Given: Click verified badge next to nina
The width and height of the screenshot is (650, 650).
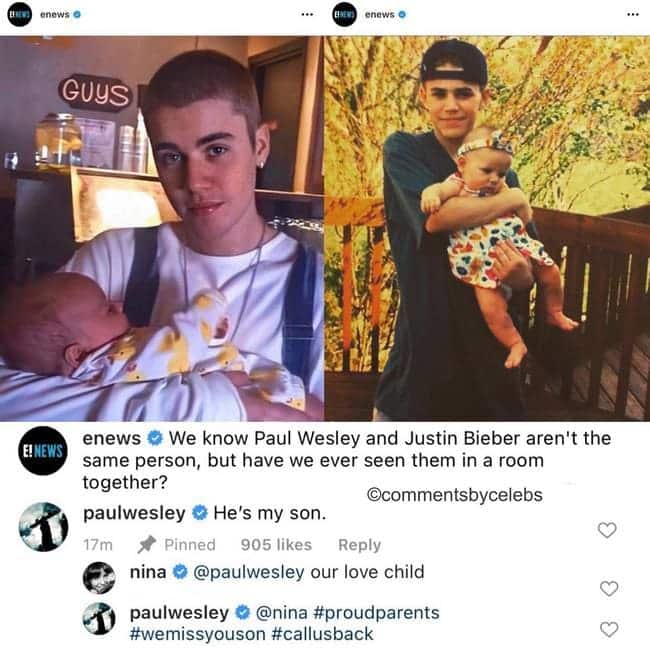Looking at the screenshot, I should click(x=180, y=572).
